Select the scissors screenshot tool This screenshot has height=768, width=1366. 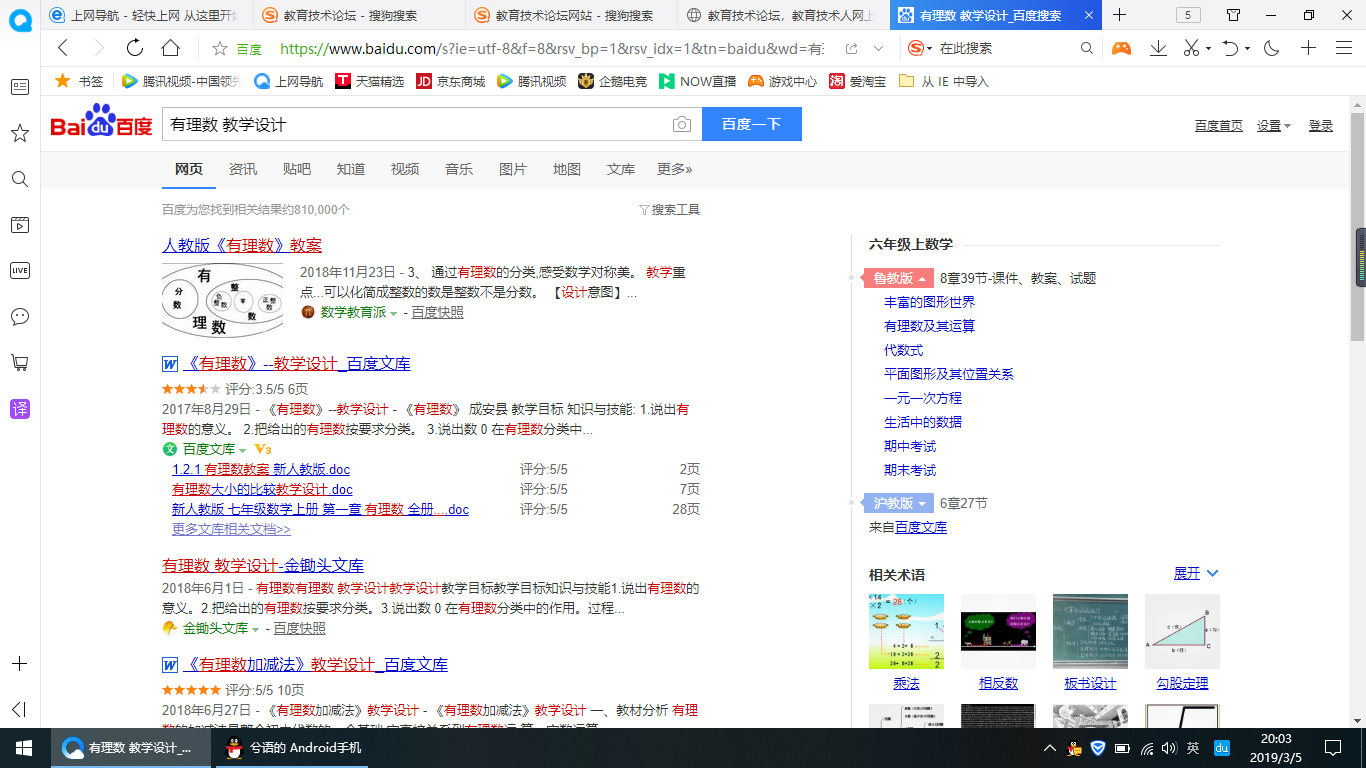[x=1191, y=48]
